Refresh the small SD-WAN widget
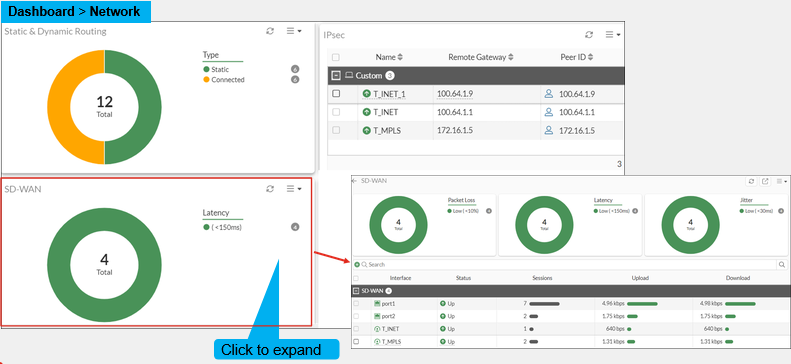791x364 pixels. [x=270, y=189]
